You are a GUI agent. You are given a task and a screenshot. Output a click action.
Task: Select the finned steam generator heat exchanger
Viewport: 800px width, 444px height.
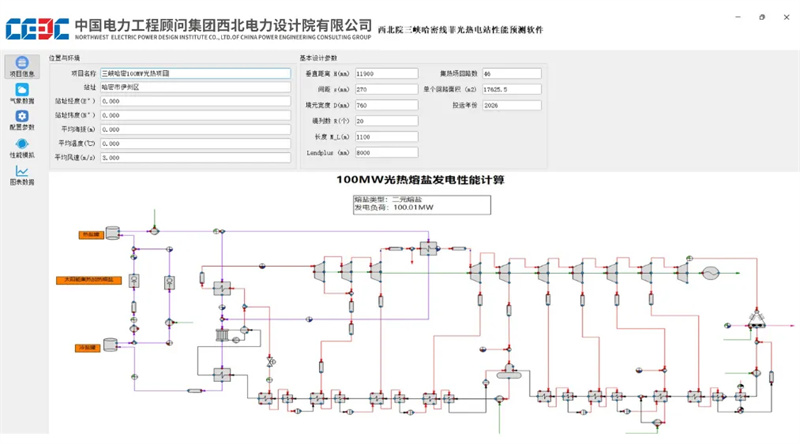click(222, 335)
